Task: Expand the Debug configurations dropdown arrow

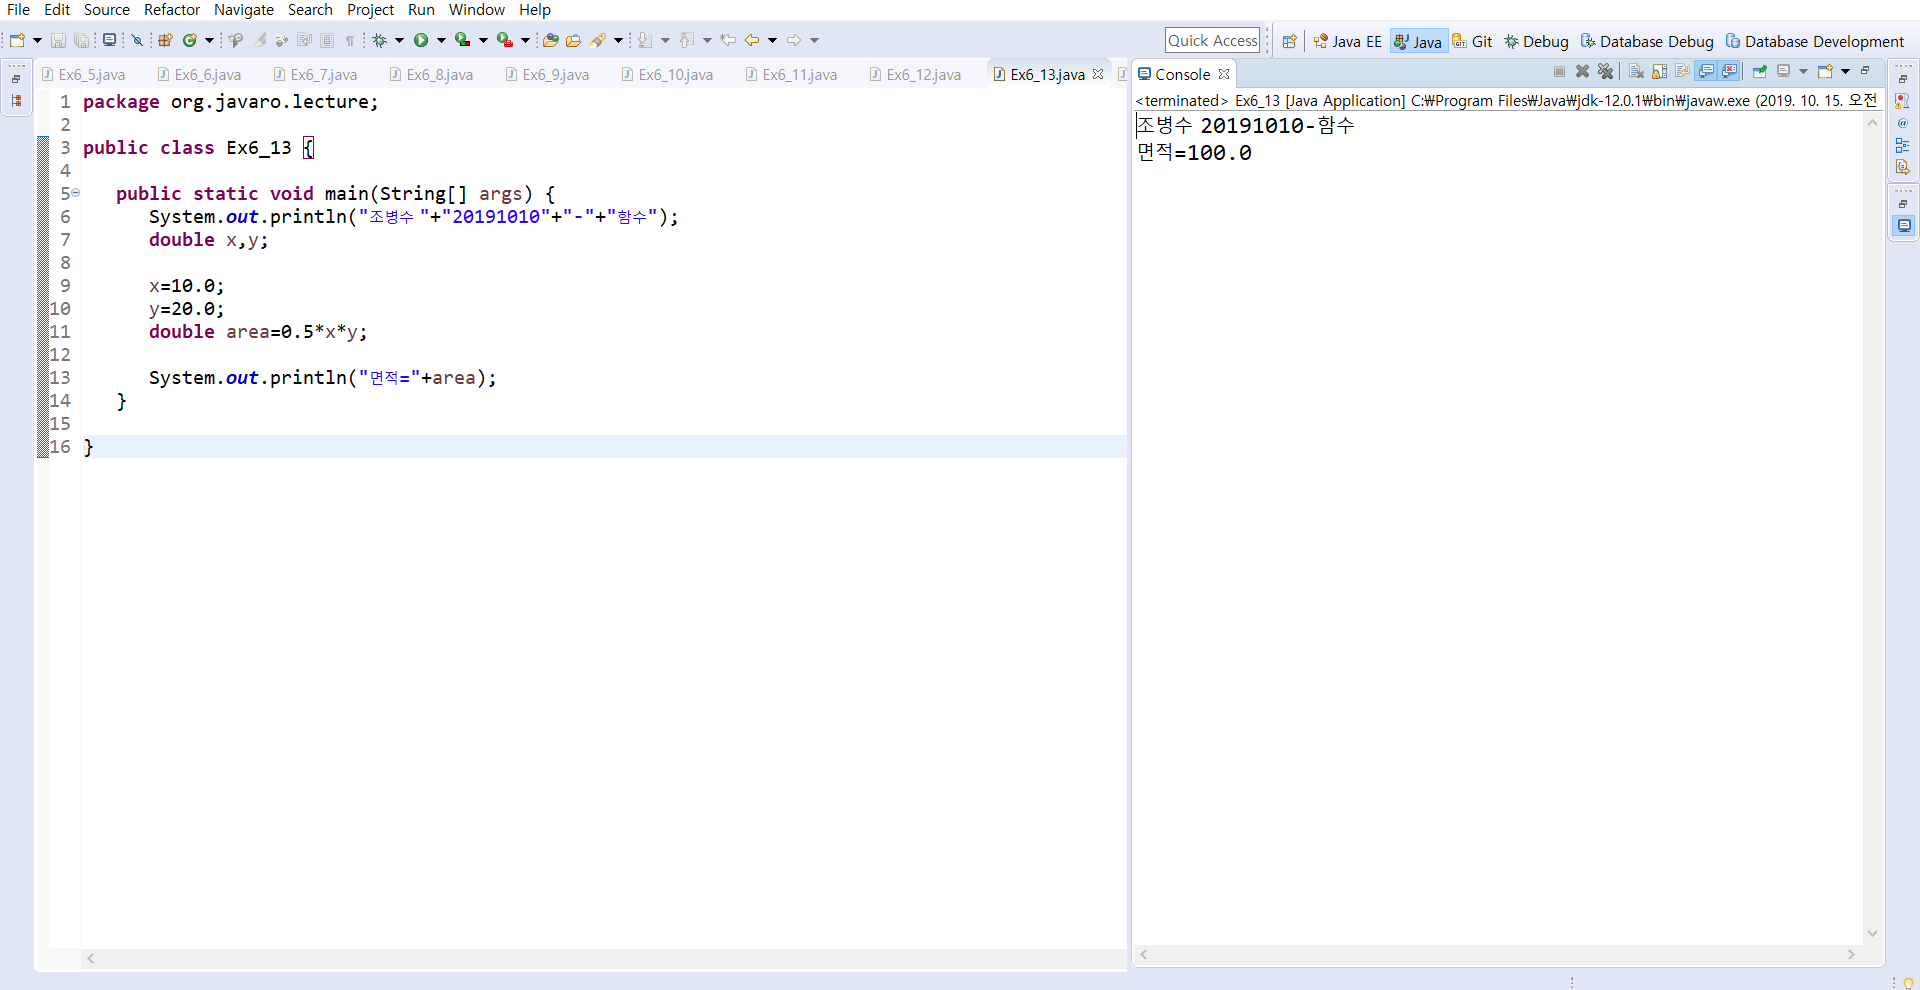Action: tap(399, 41)
